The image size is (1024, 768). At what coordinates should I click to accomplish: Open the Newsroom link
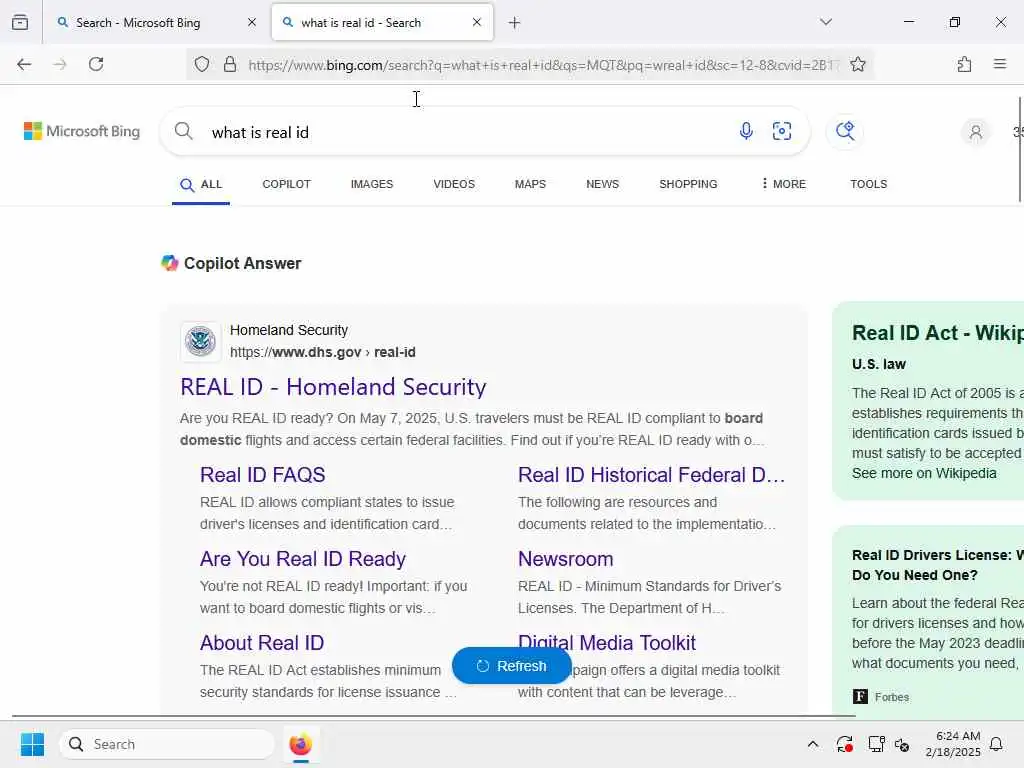coord(566,559)
